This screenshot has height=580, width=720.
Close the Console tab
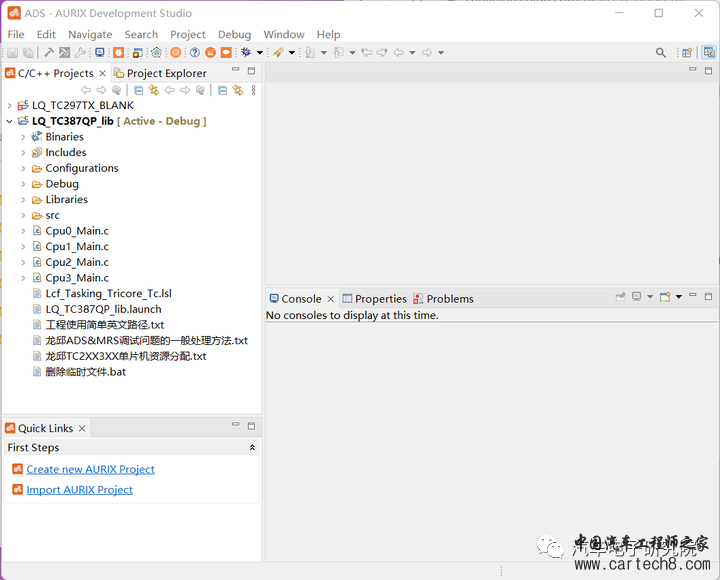[331, 299]
